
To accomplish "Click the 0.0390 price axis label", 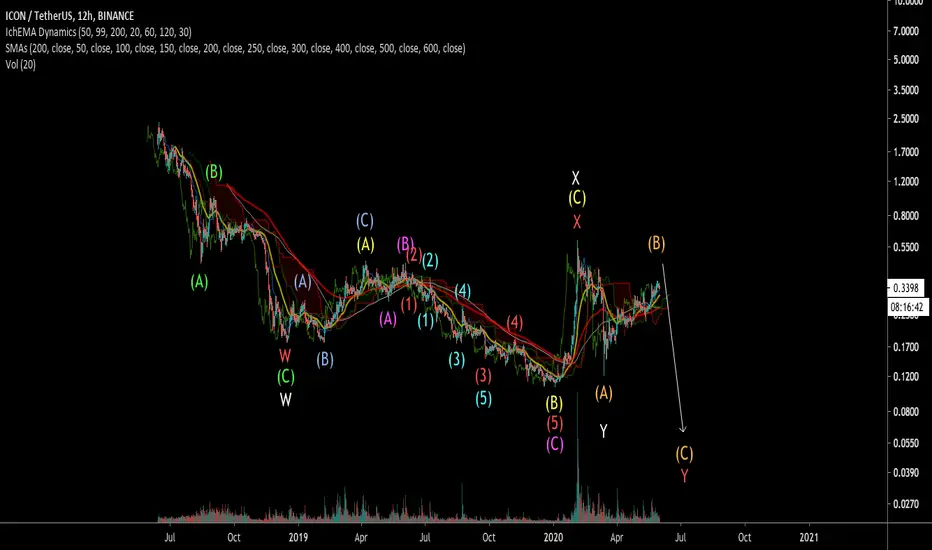I will pos(906,473).
